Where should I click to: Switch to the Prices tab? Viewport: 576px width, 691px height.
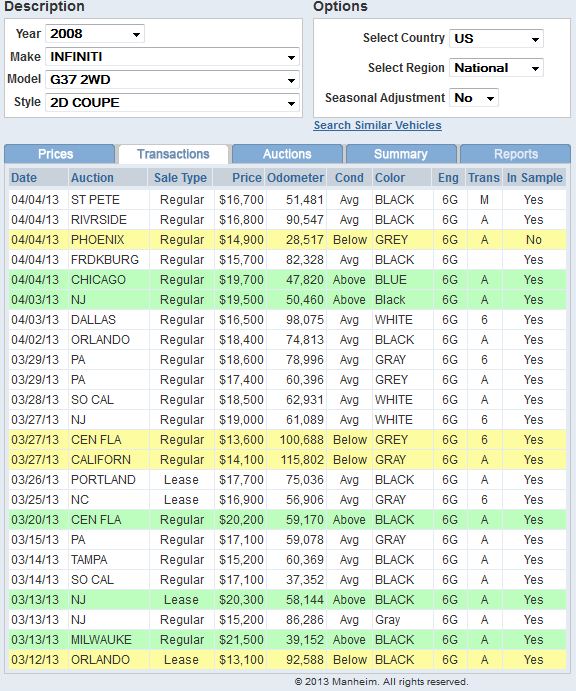pyautogui.click(x=59, y=154)
